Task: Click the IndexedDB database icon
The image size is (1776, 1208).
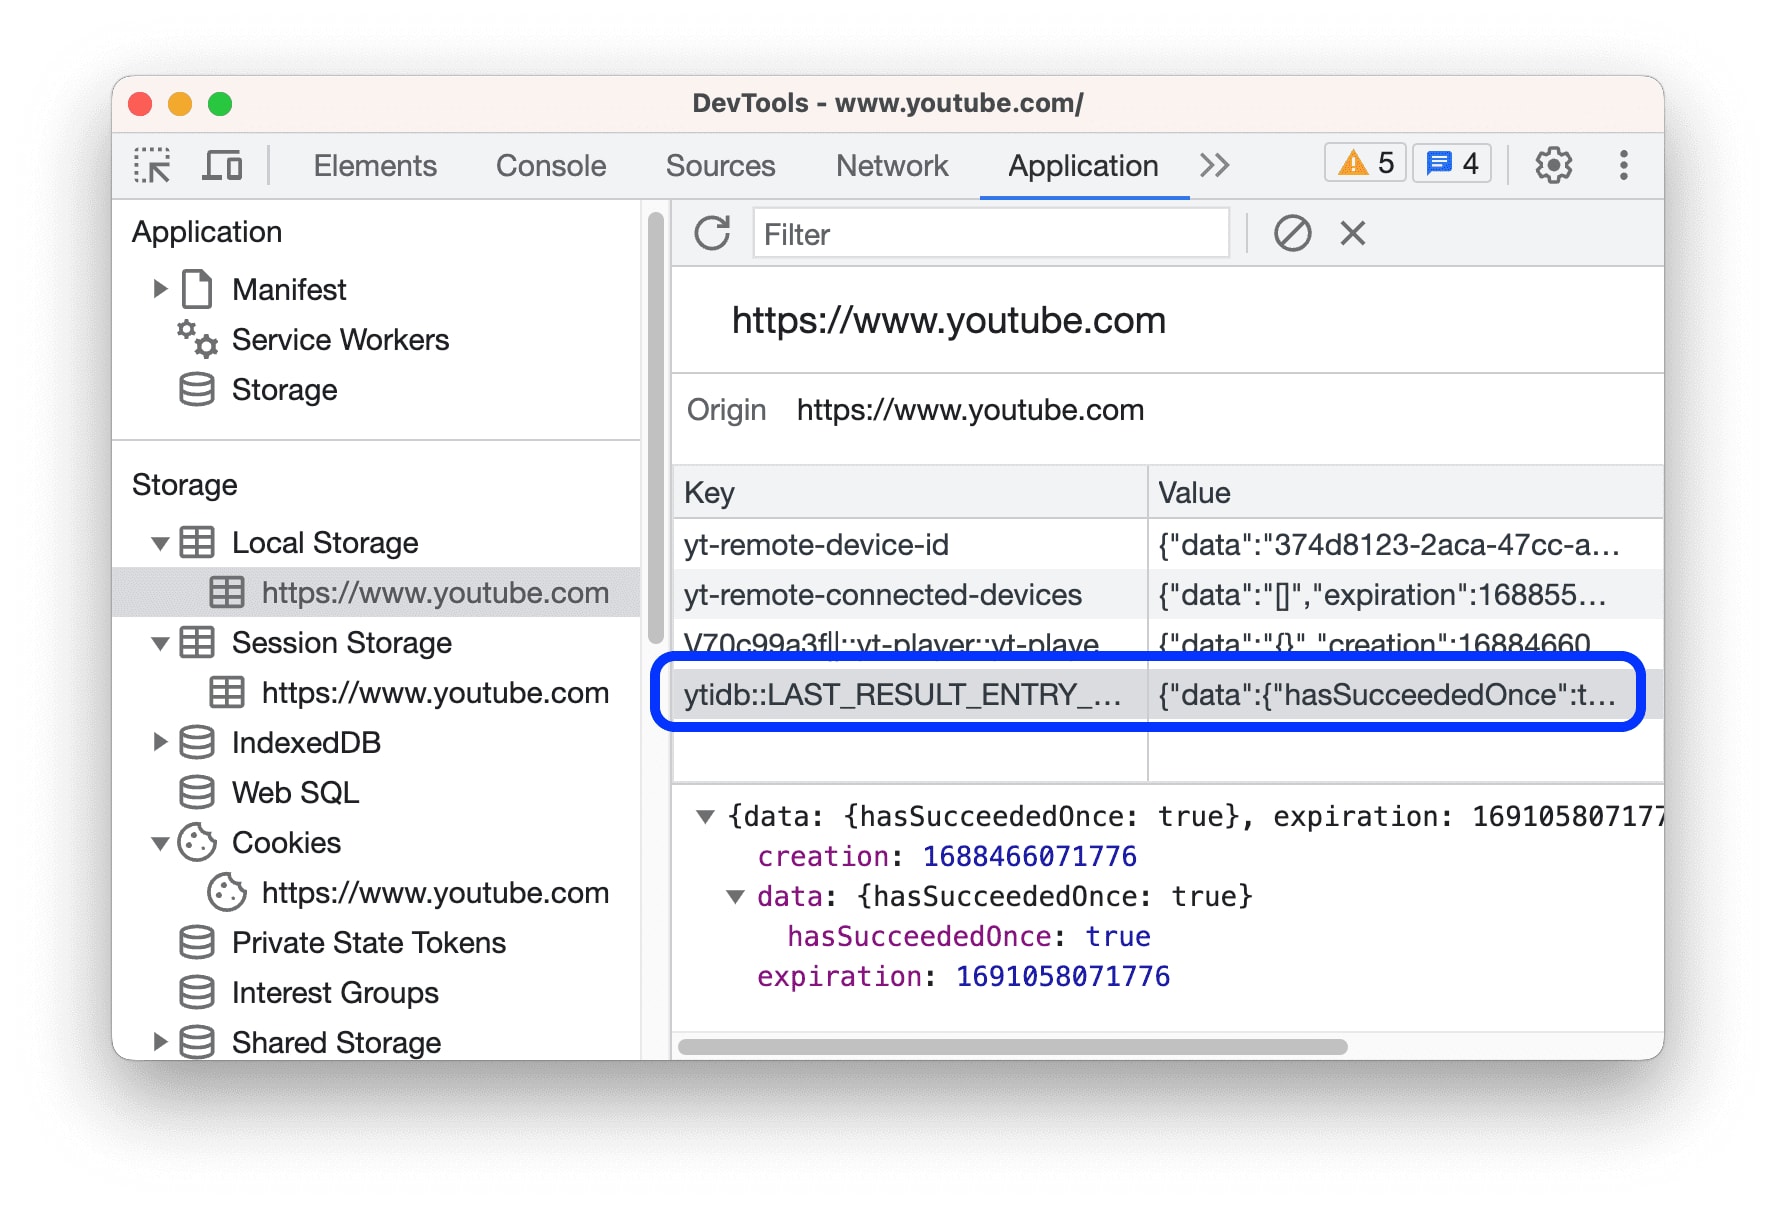Action: tap(197, 742)
